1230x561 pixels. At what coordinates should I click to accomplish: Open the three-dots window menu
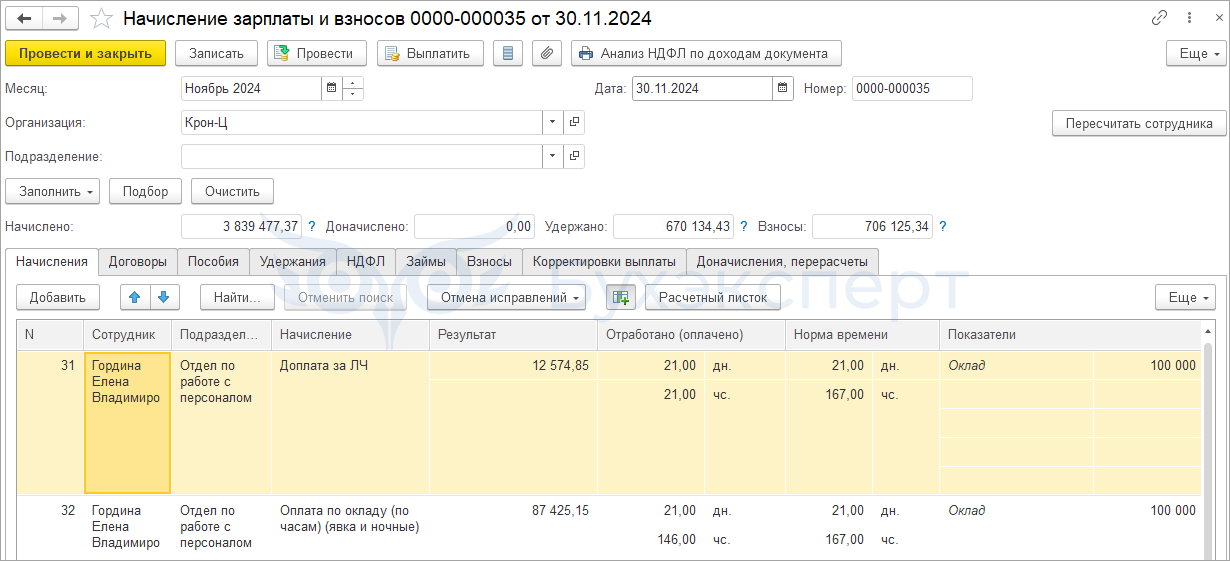click(x=1188, y=18)
